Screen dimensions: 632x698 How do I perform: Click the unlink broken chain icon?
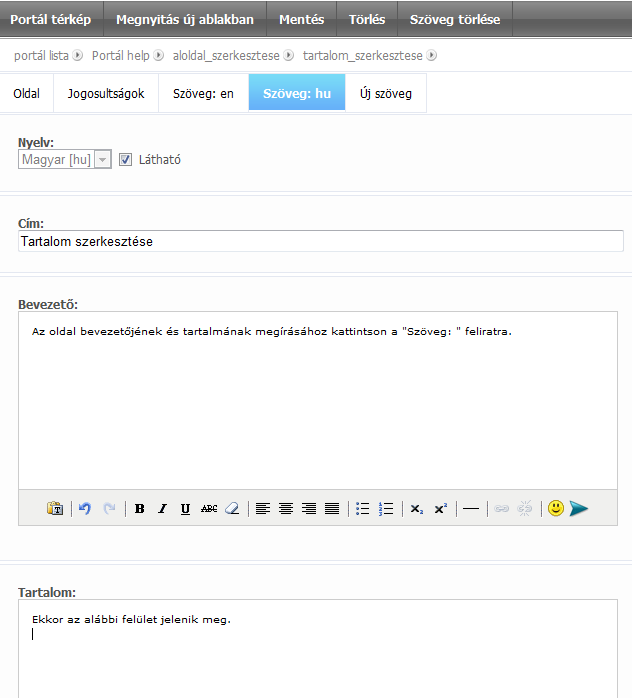(x=525, y=508)
